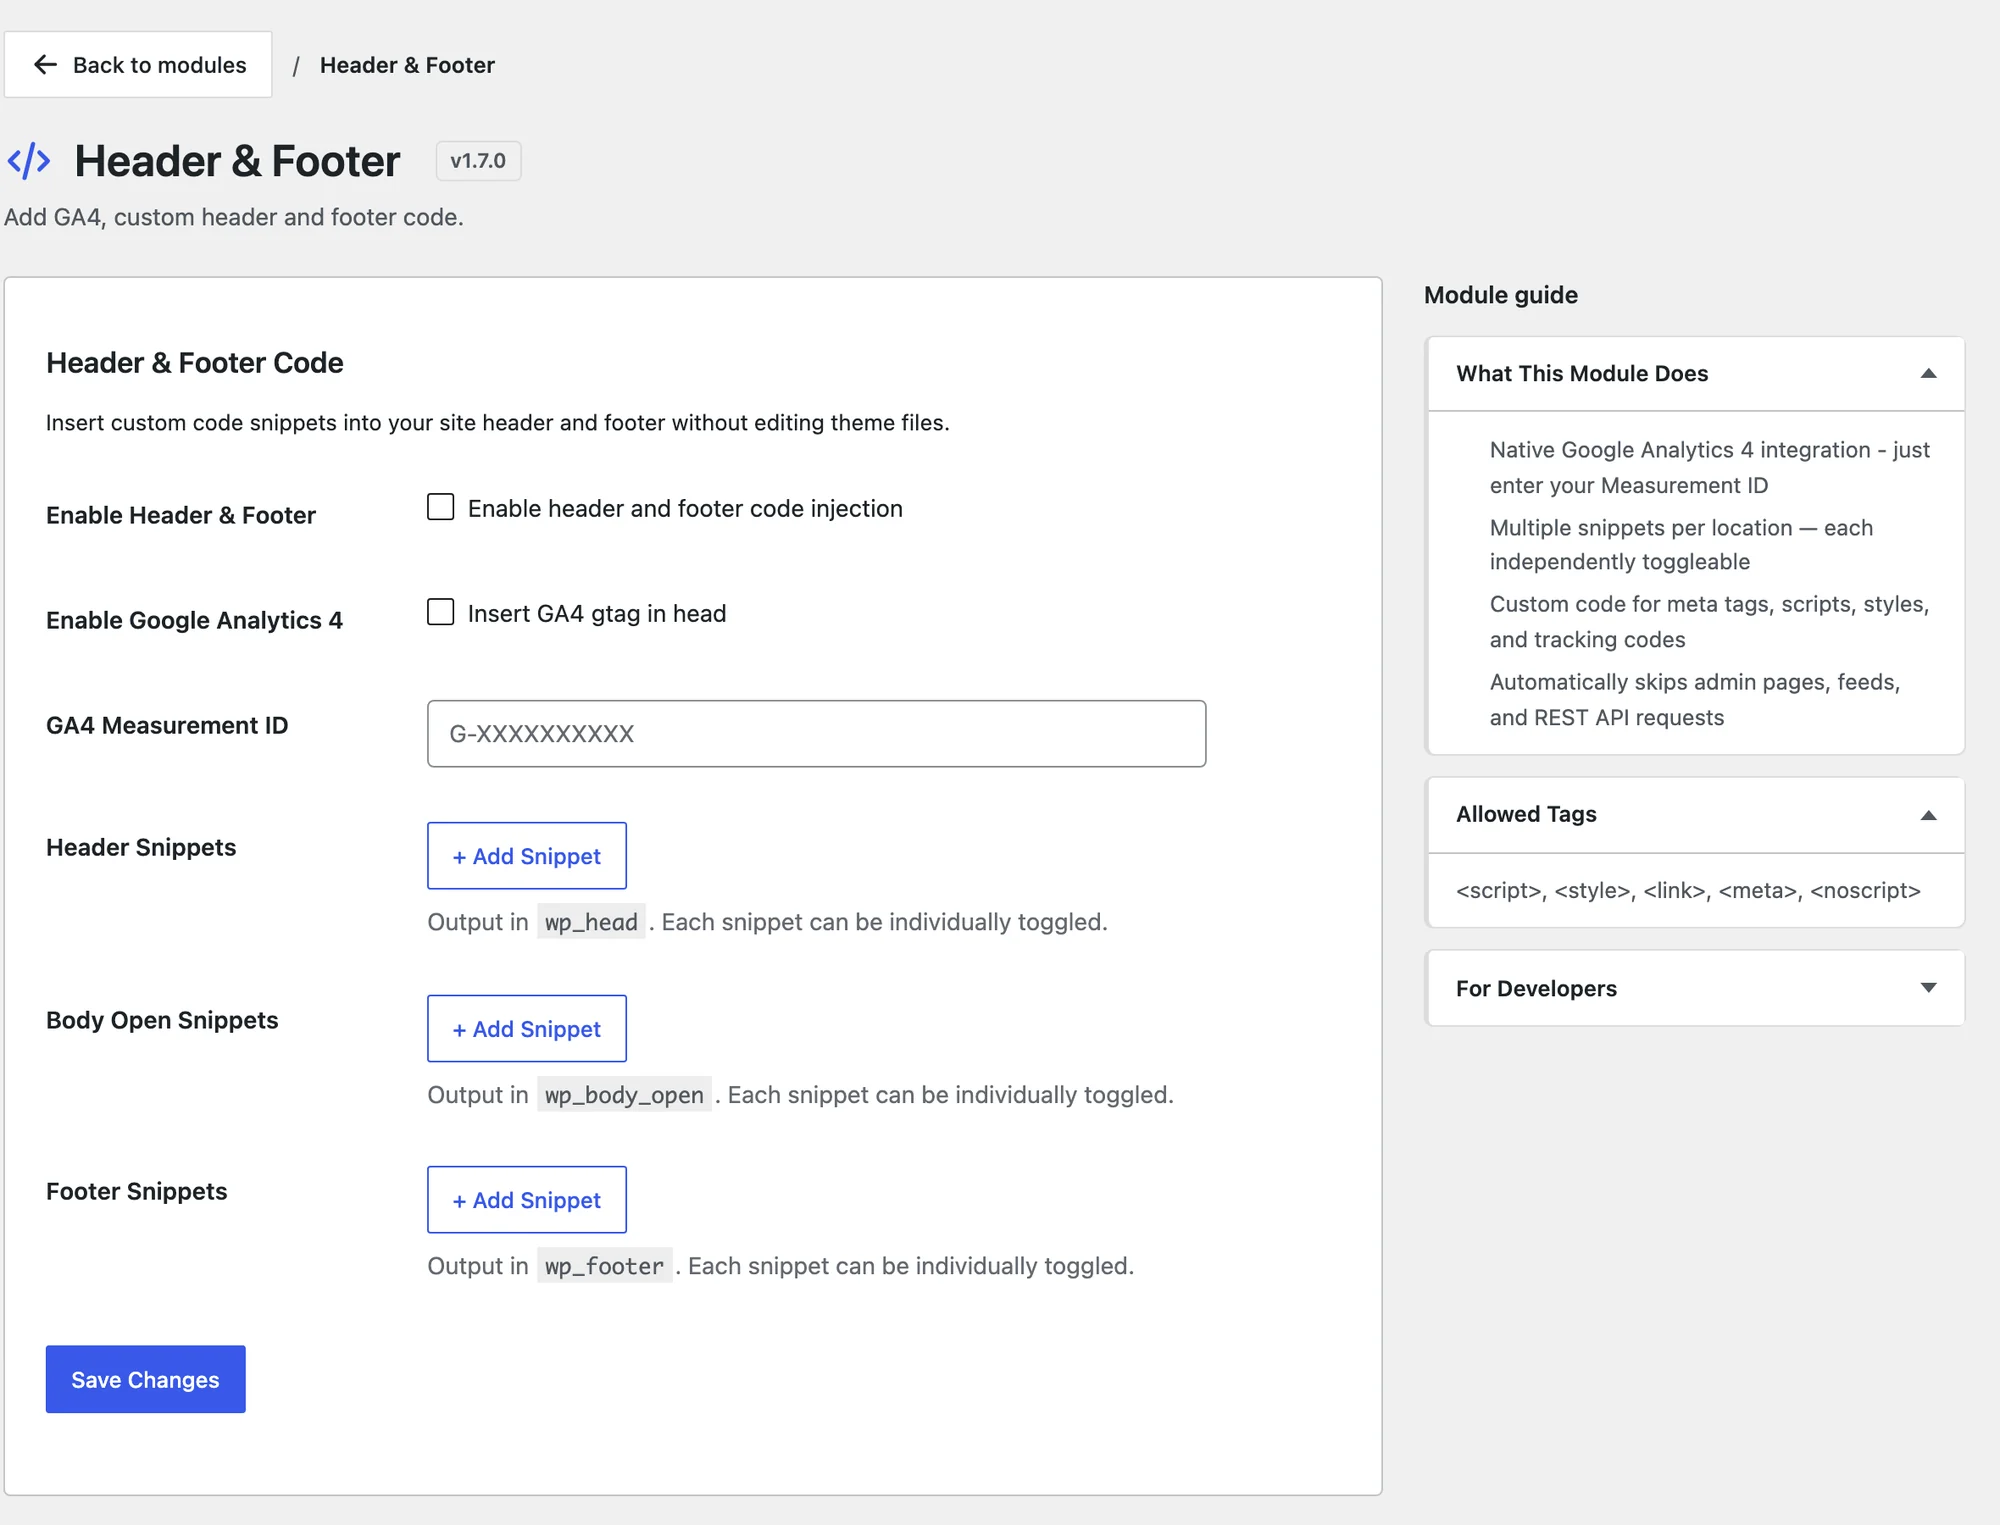Image resolution: width=2000 pixels, height=1525 pixels.
Task: Enable header and footer code injection checkbox
Action: click(441, 507)
